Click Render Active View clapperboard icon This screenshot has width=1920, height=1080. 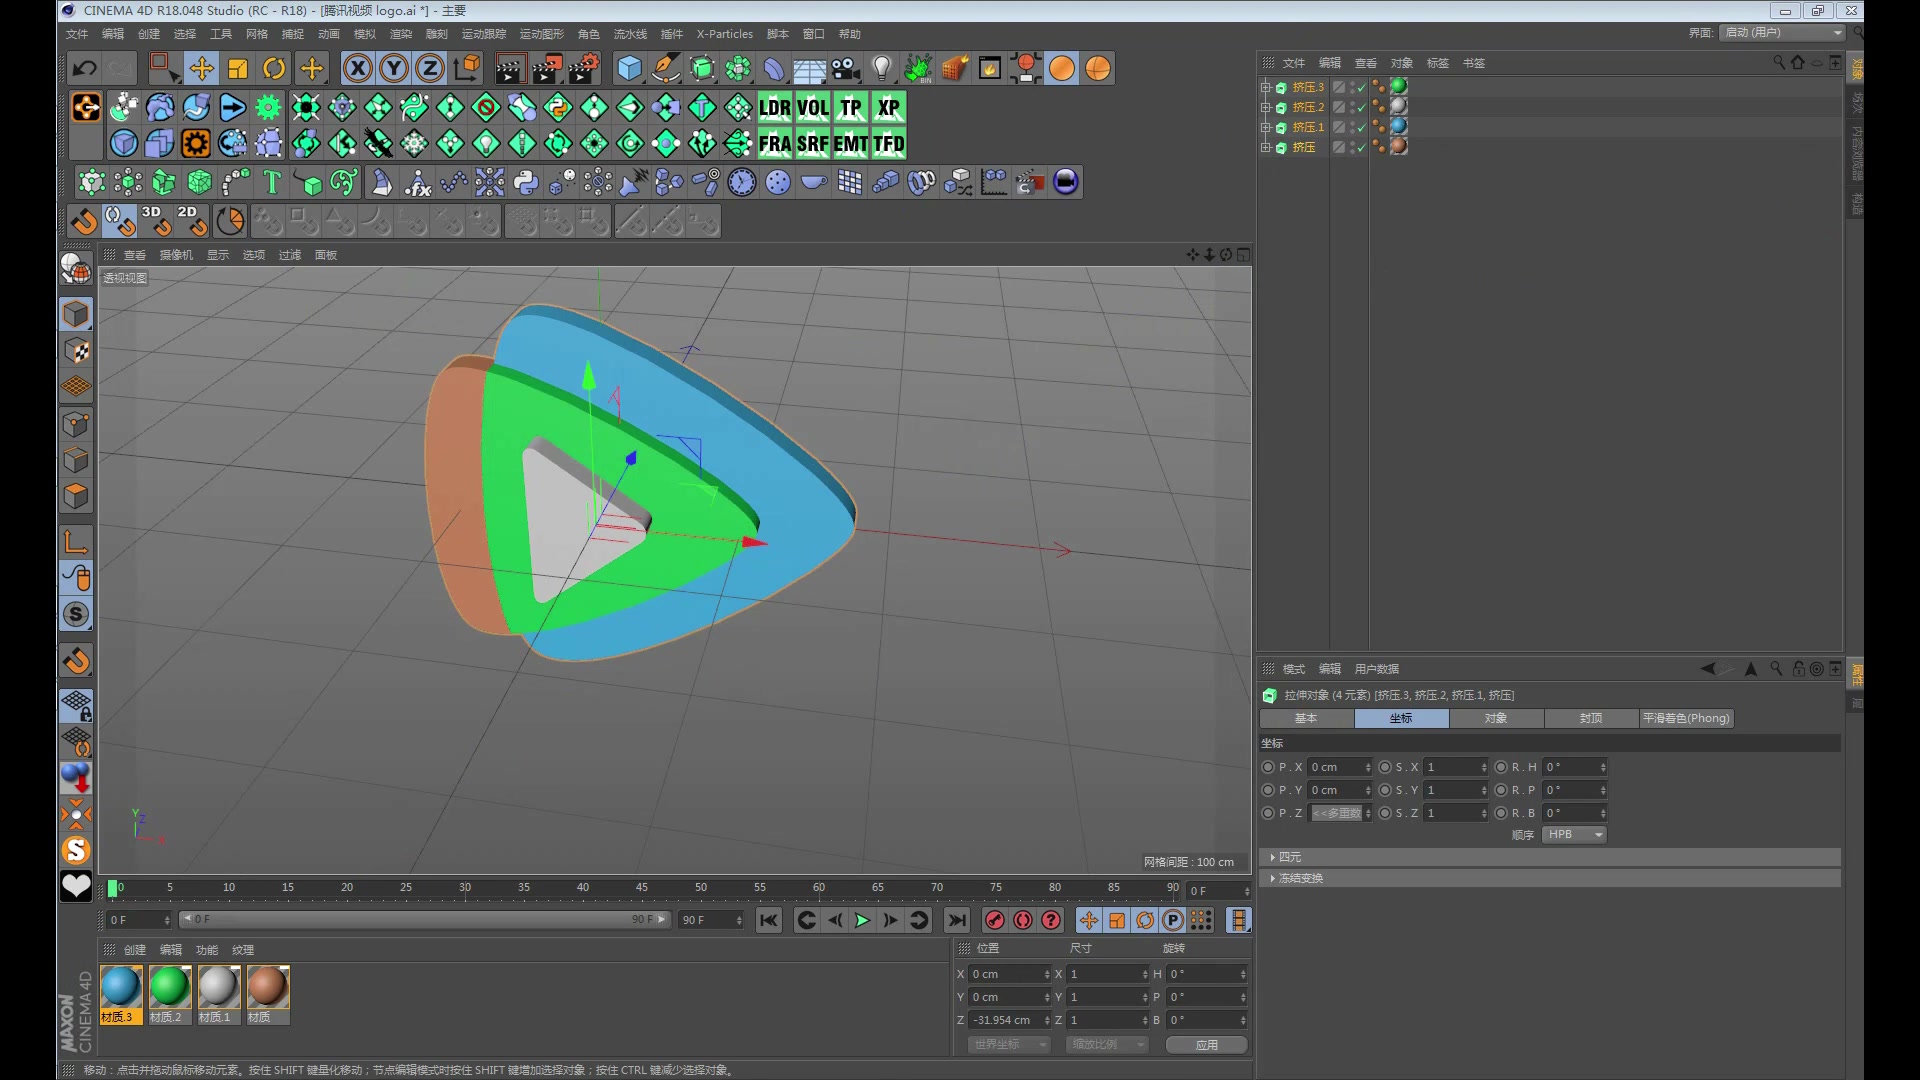tap(510, 68)
